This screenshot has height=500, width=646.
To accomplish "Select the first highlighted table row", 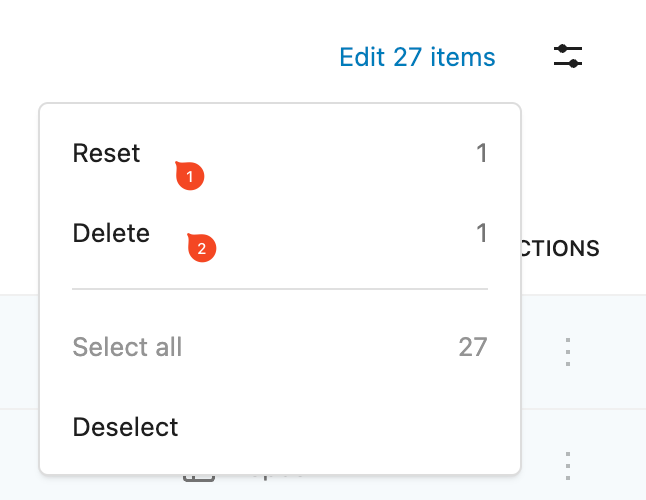I will (x=583, y=352).
